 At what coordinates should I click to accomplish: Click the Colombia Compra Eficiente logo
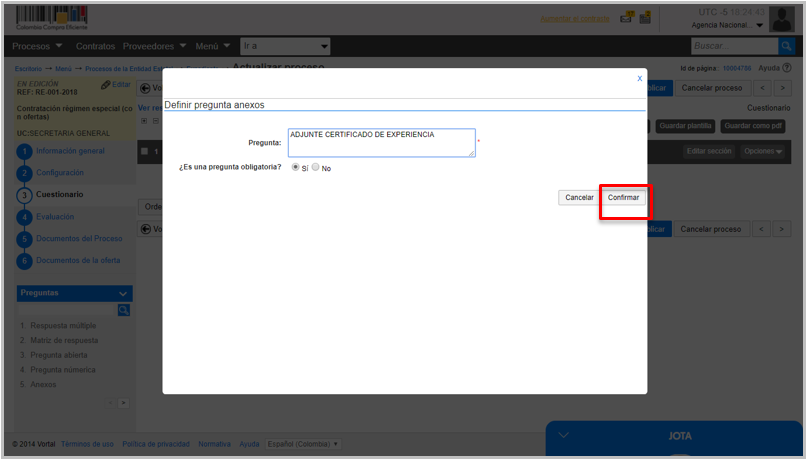(x=50, y=18)
